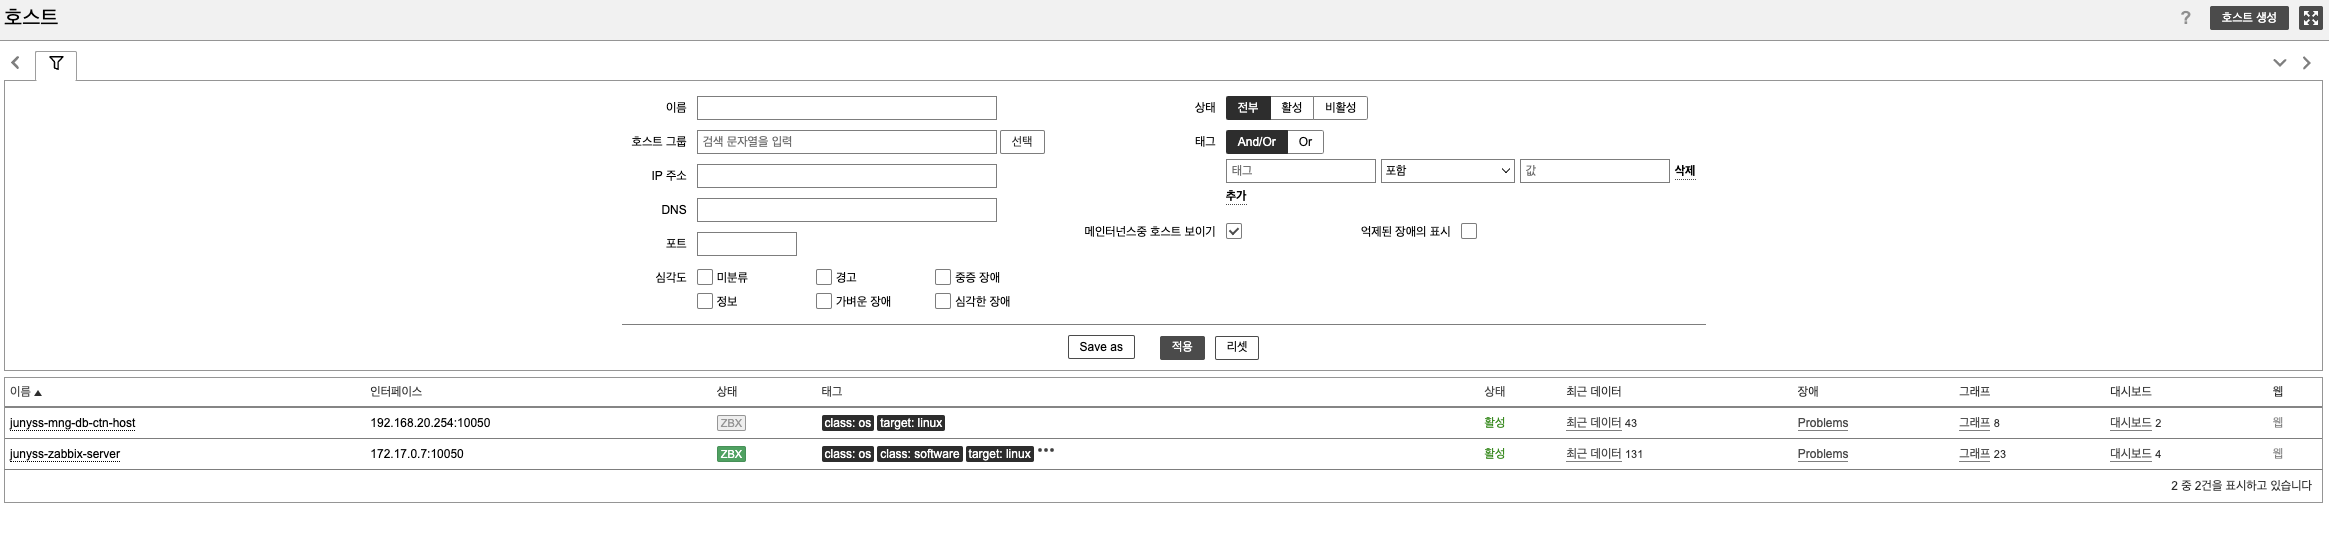Open the 포함 tag operator dropdown
The image size is (2329, 544).
[1448, 171]
